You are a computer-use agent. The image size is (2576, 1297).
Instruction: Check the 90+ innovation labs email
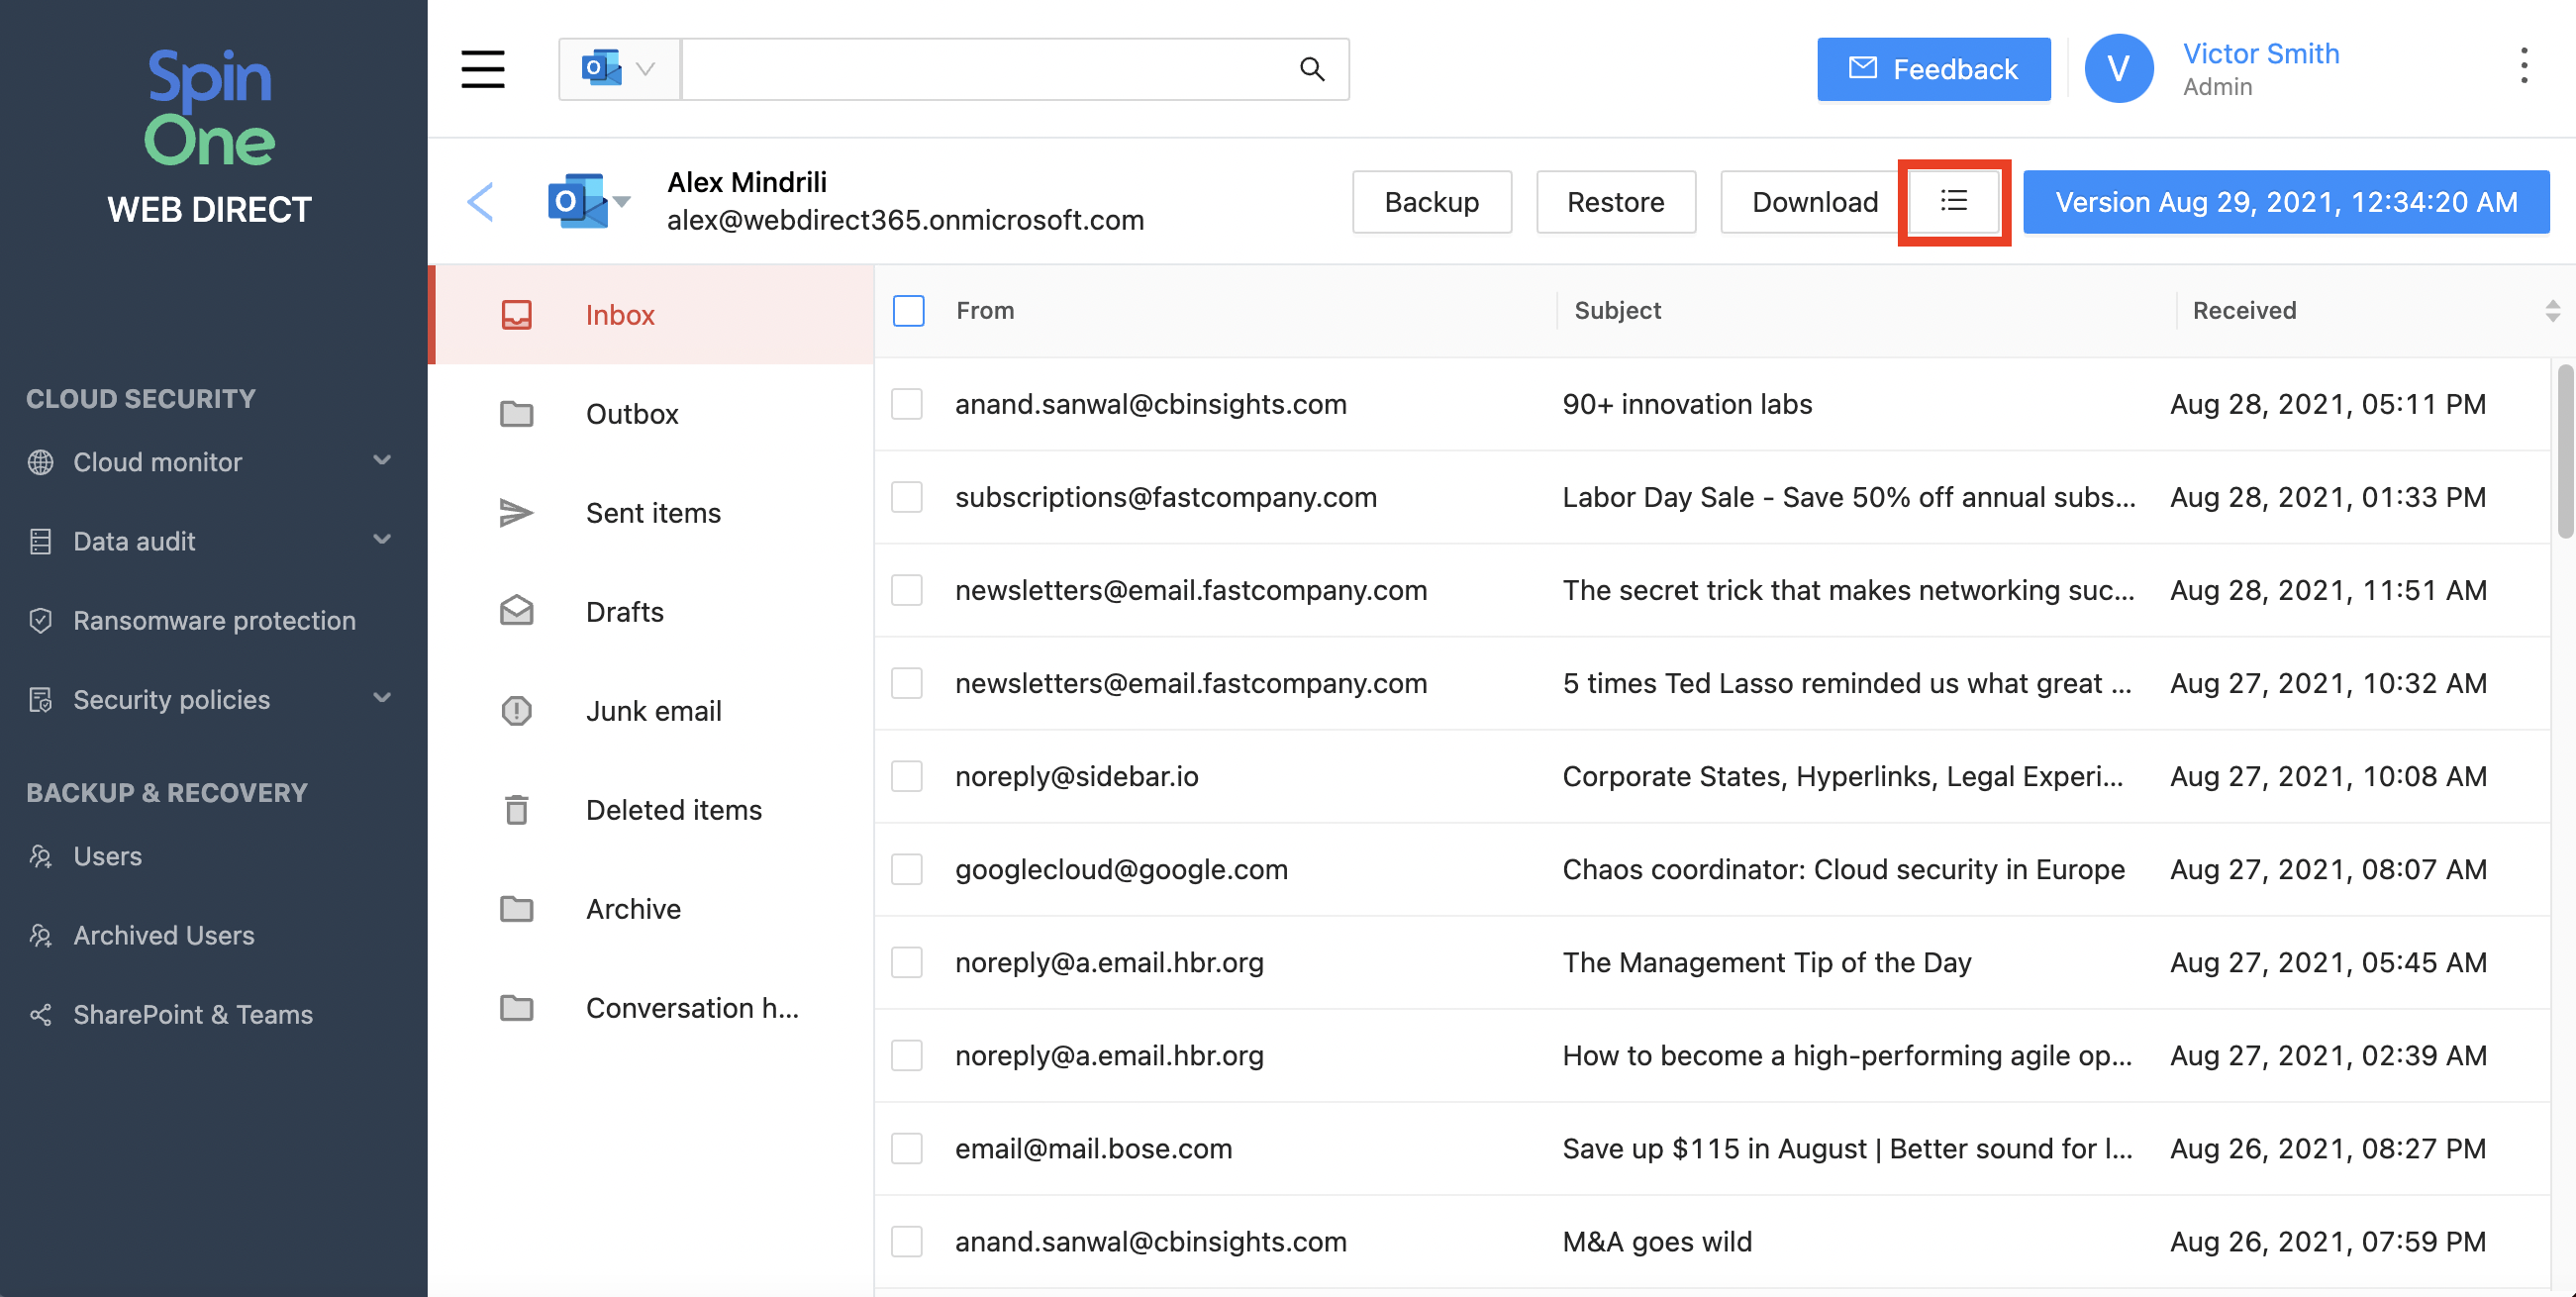click(x=906, y=404)
